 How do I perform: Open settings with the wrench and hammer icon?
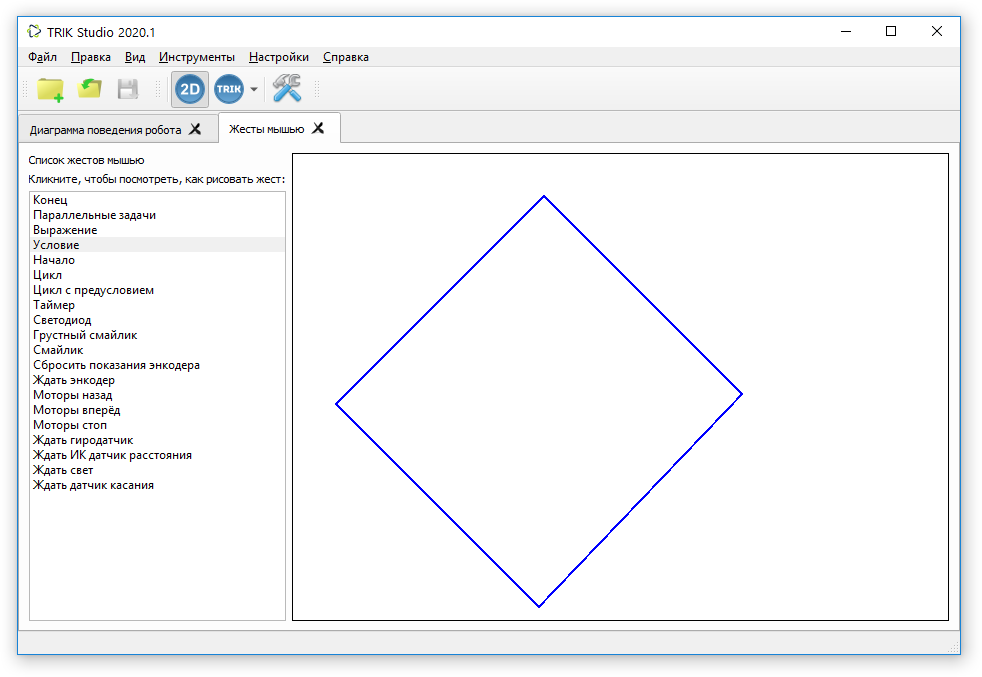287,88
